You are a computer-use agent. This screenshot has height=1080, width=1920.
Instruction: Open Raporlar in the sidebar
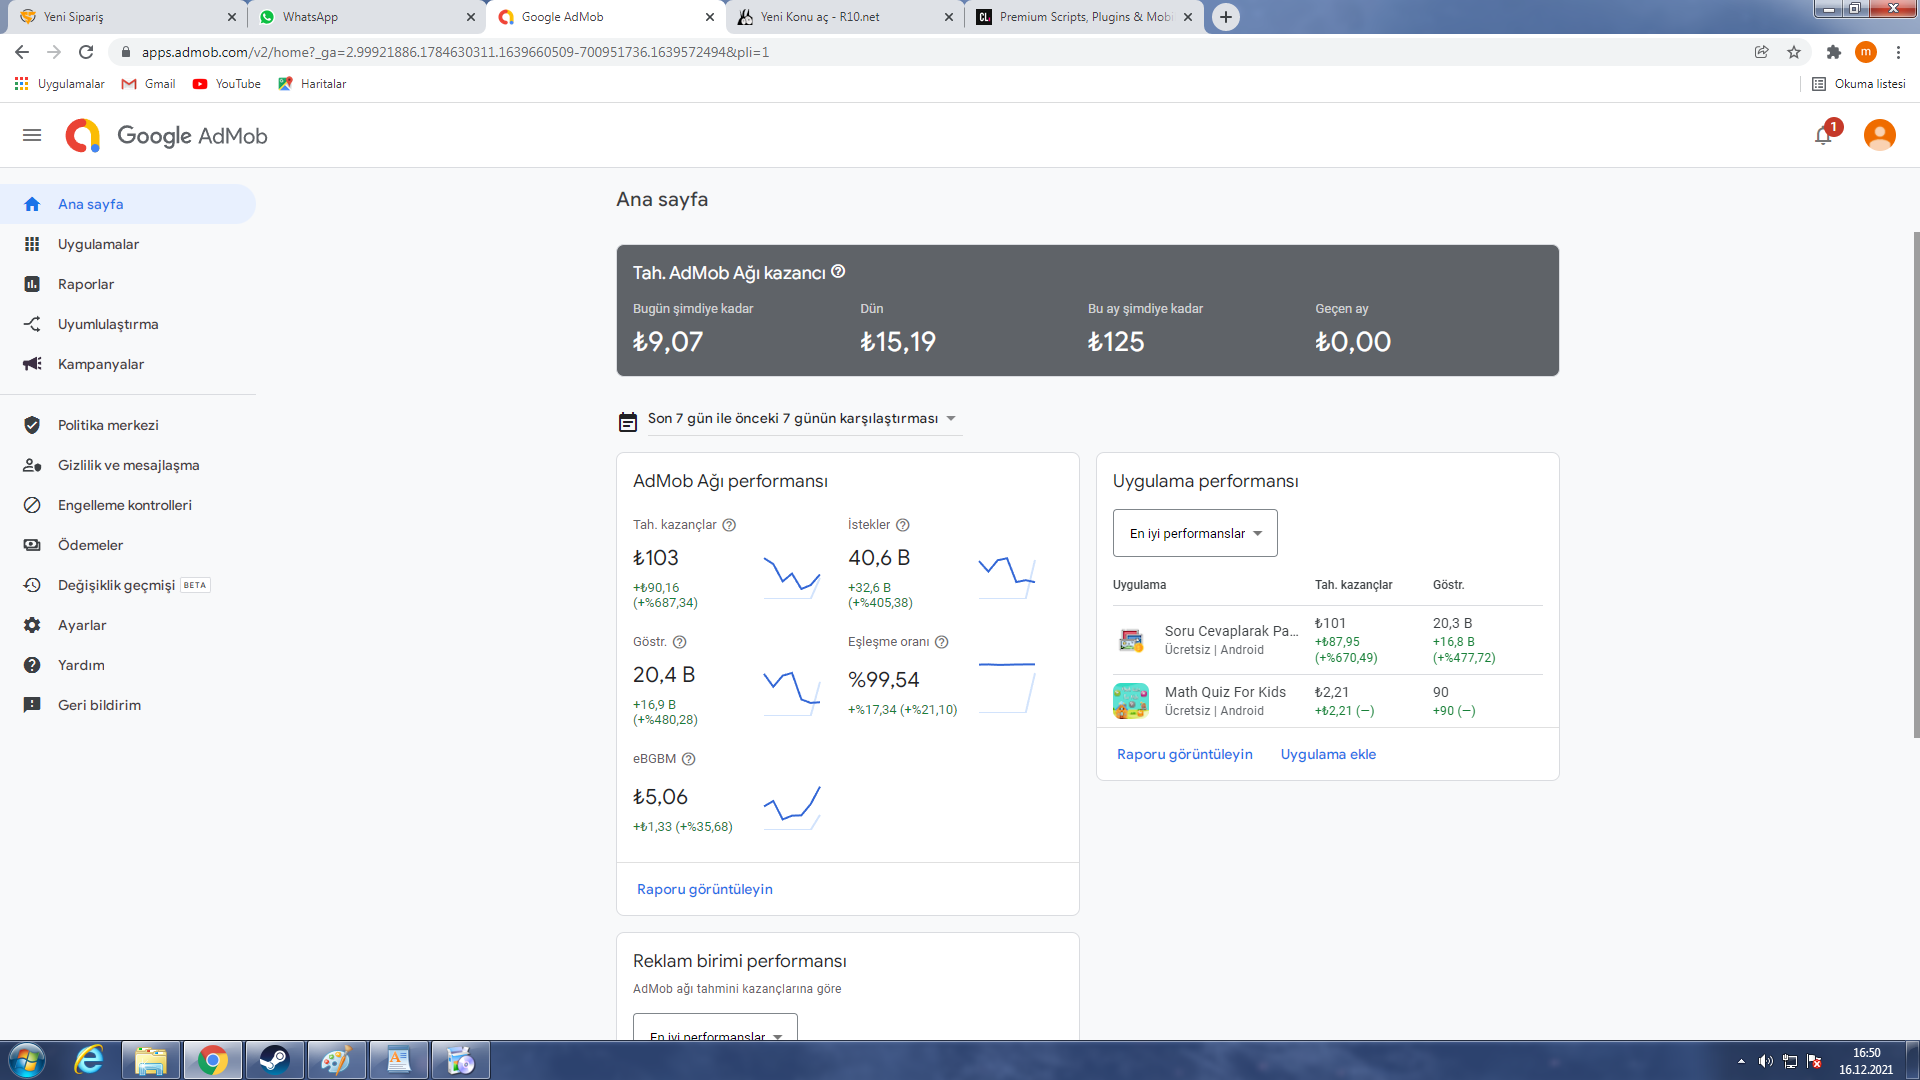128,284
